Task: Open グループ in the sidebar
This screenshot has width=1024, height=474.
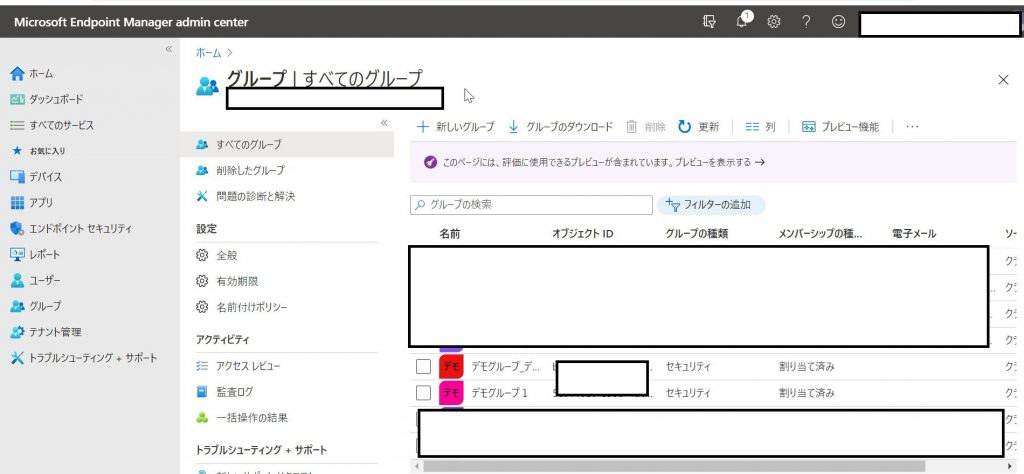Action: (36, 306)
